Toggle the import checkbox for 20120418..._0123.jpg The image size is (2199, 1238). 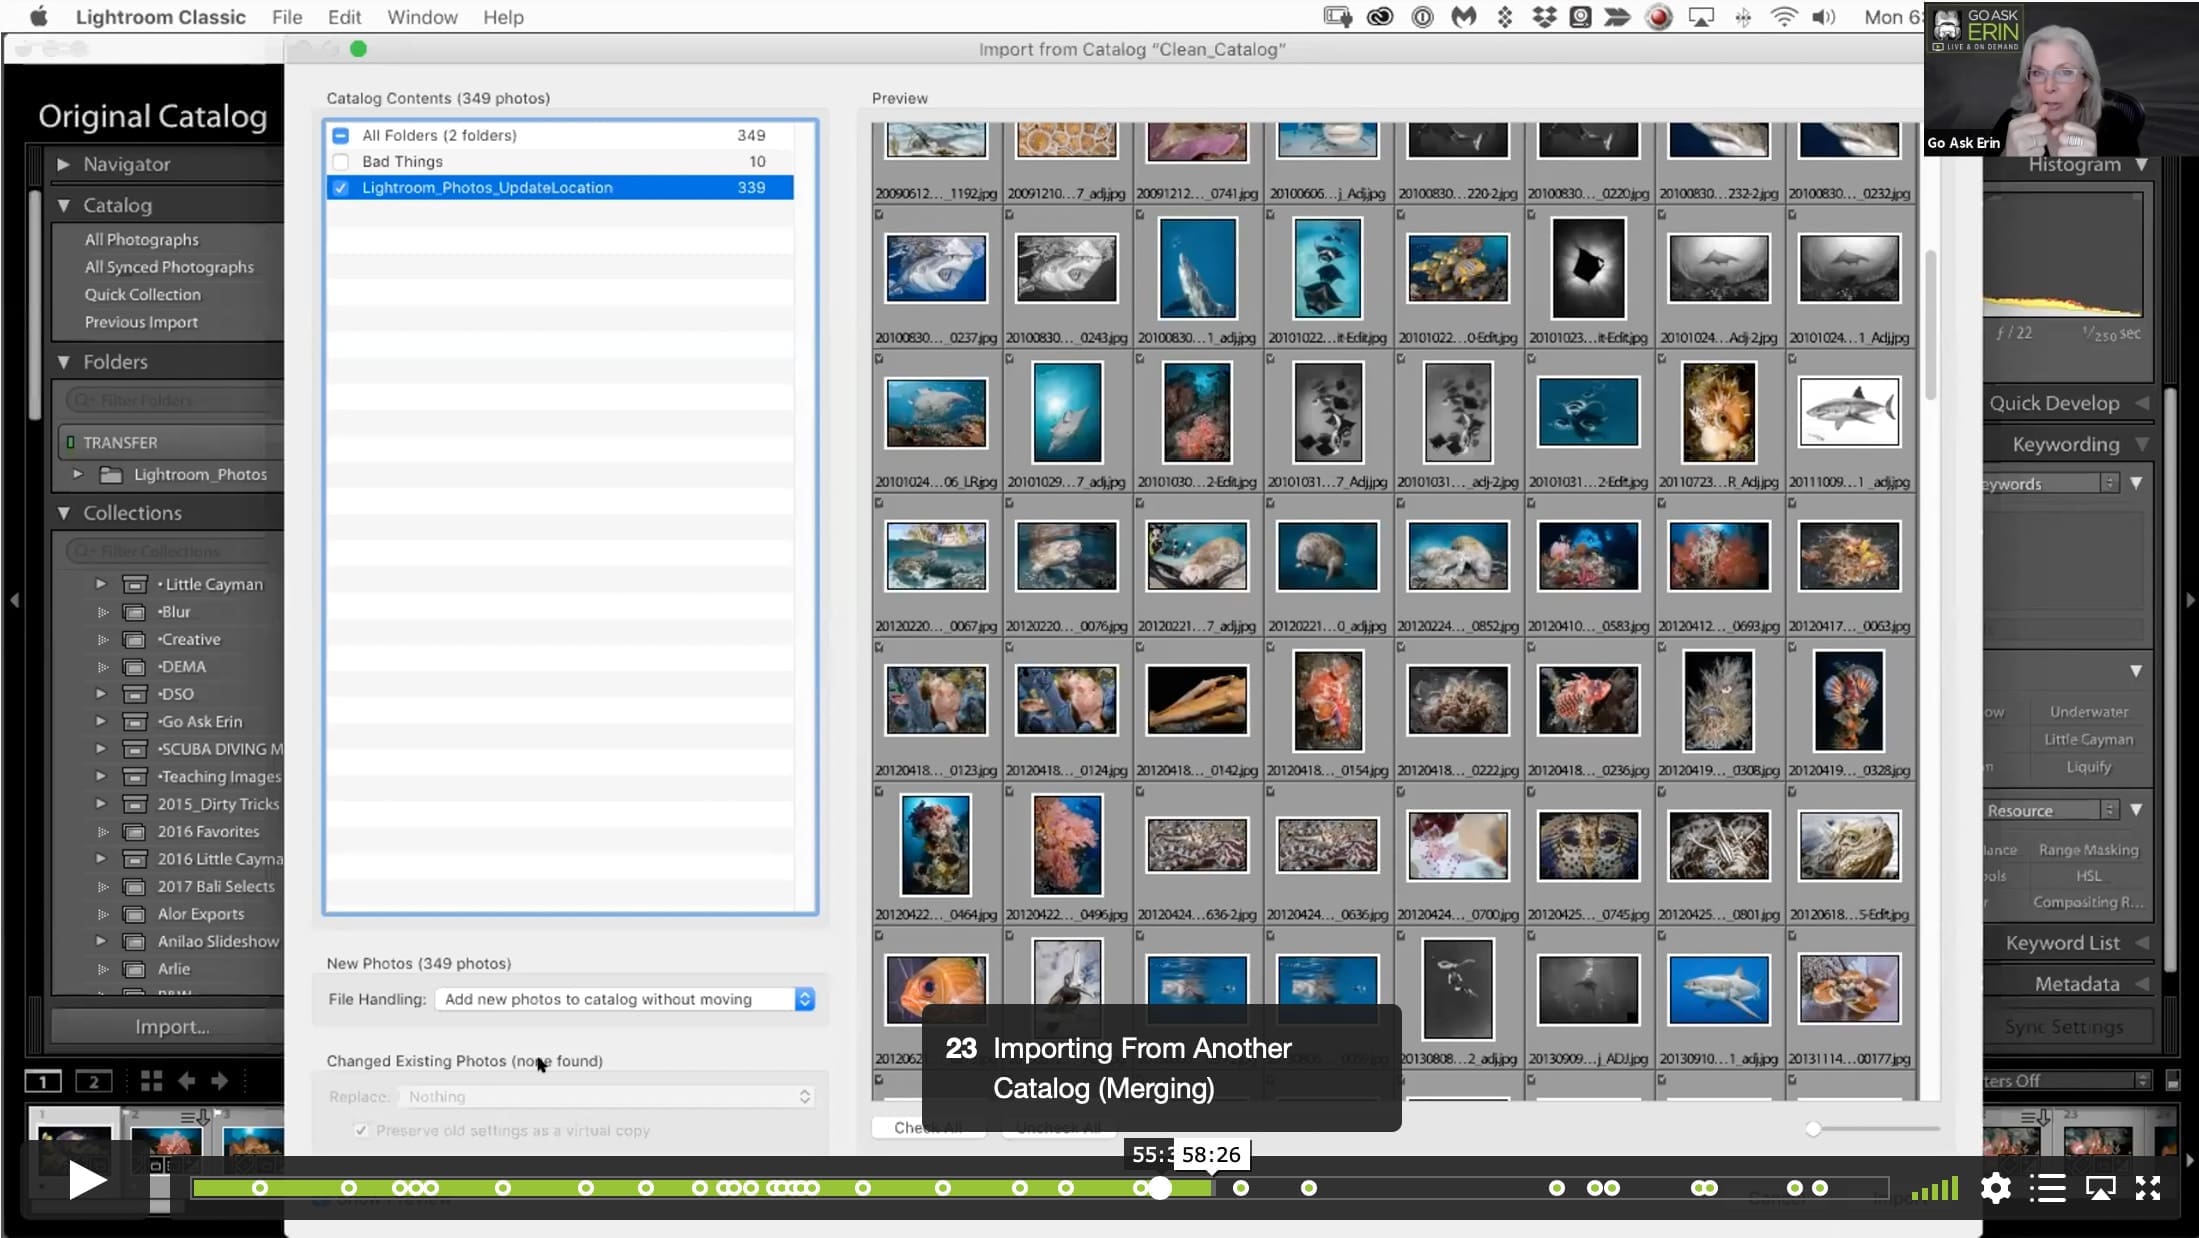pos(879,647)
